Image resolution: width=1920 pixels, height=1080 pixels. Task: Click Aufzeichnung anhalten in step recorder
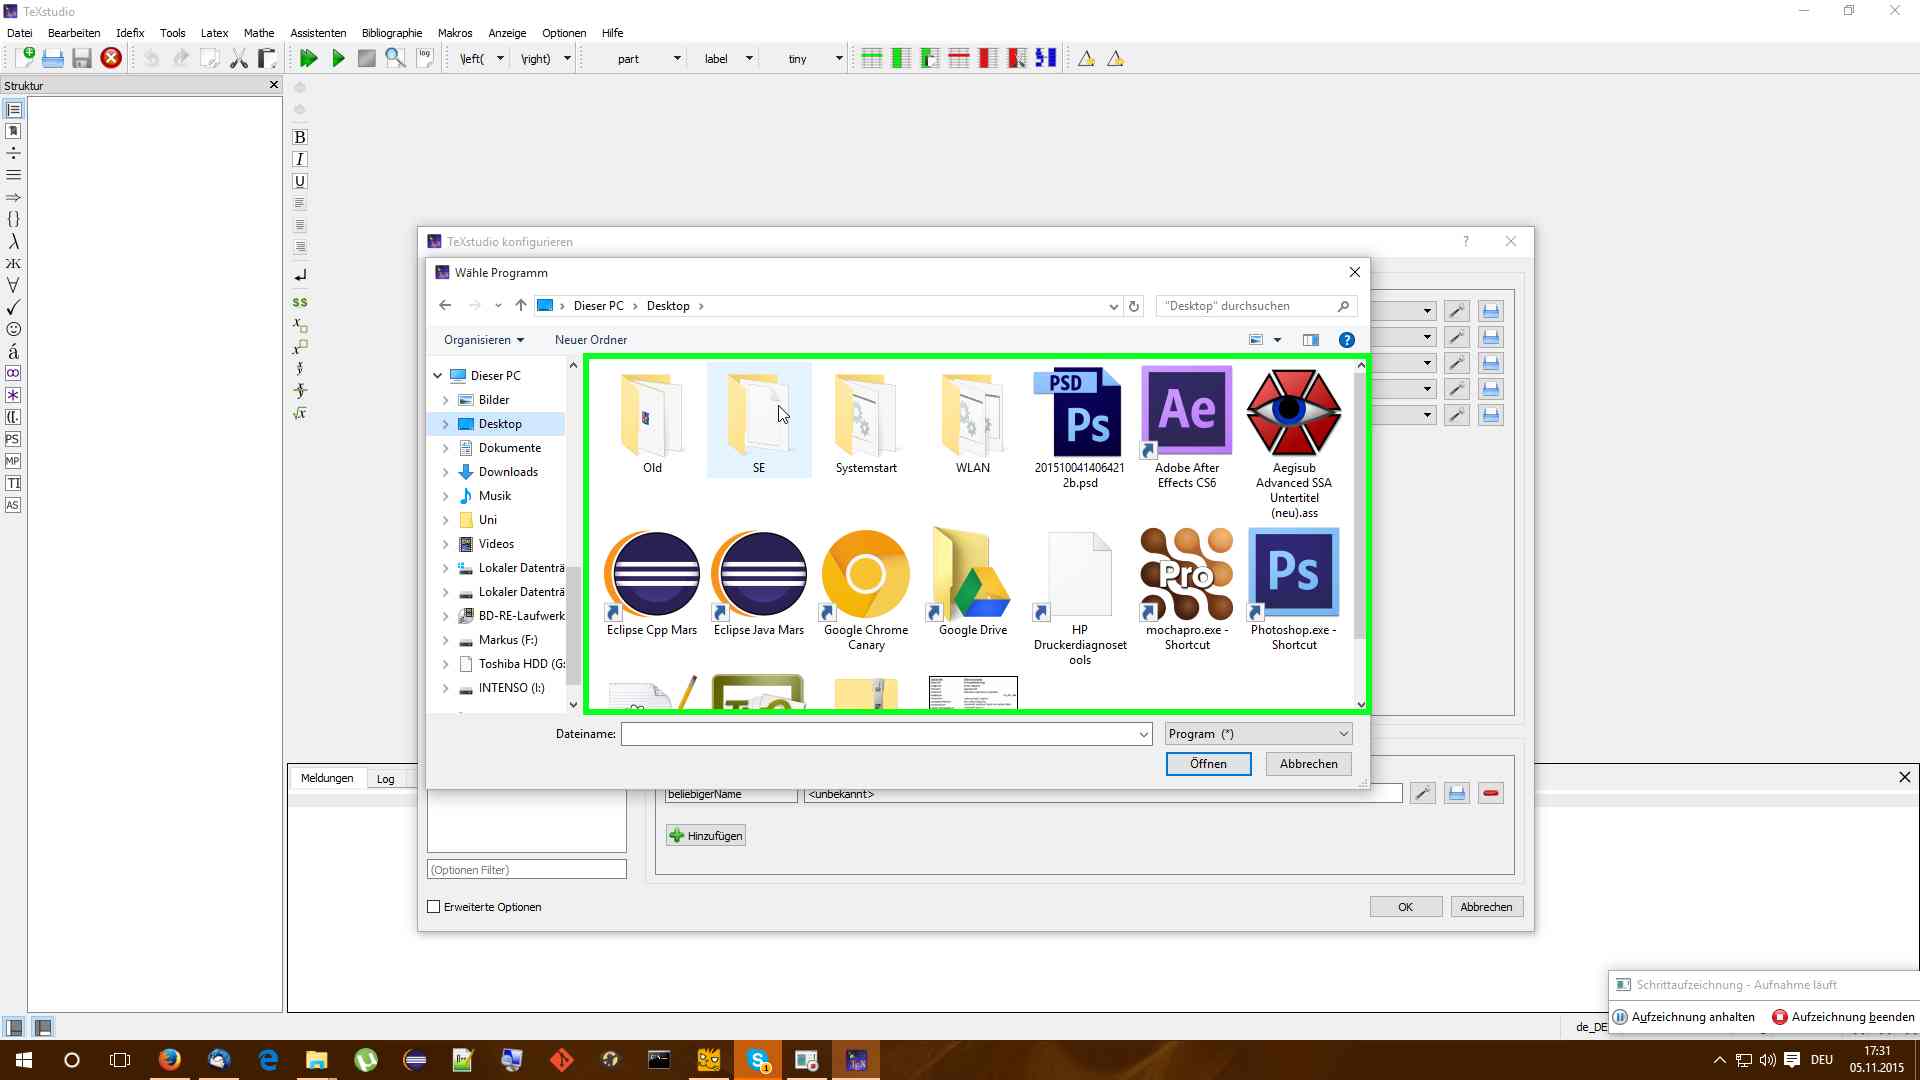(x=1684, y=1017)
